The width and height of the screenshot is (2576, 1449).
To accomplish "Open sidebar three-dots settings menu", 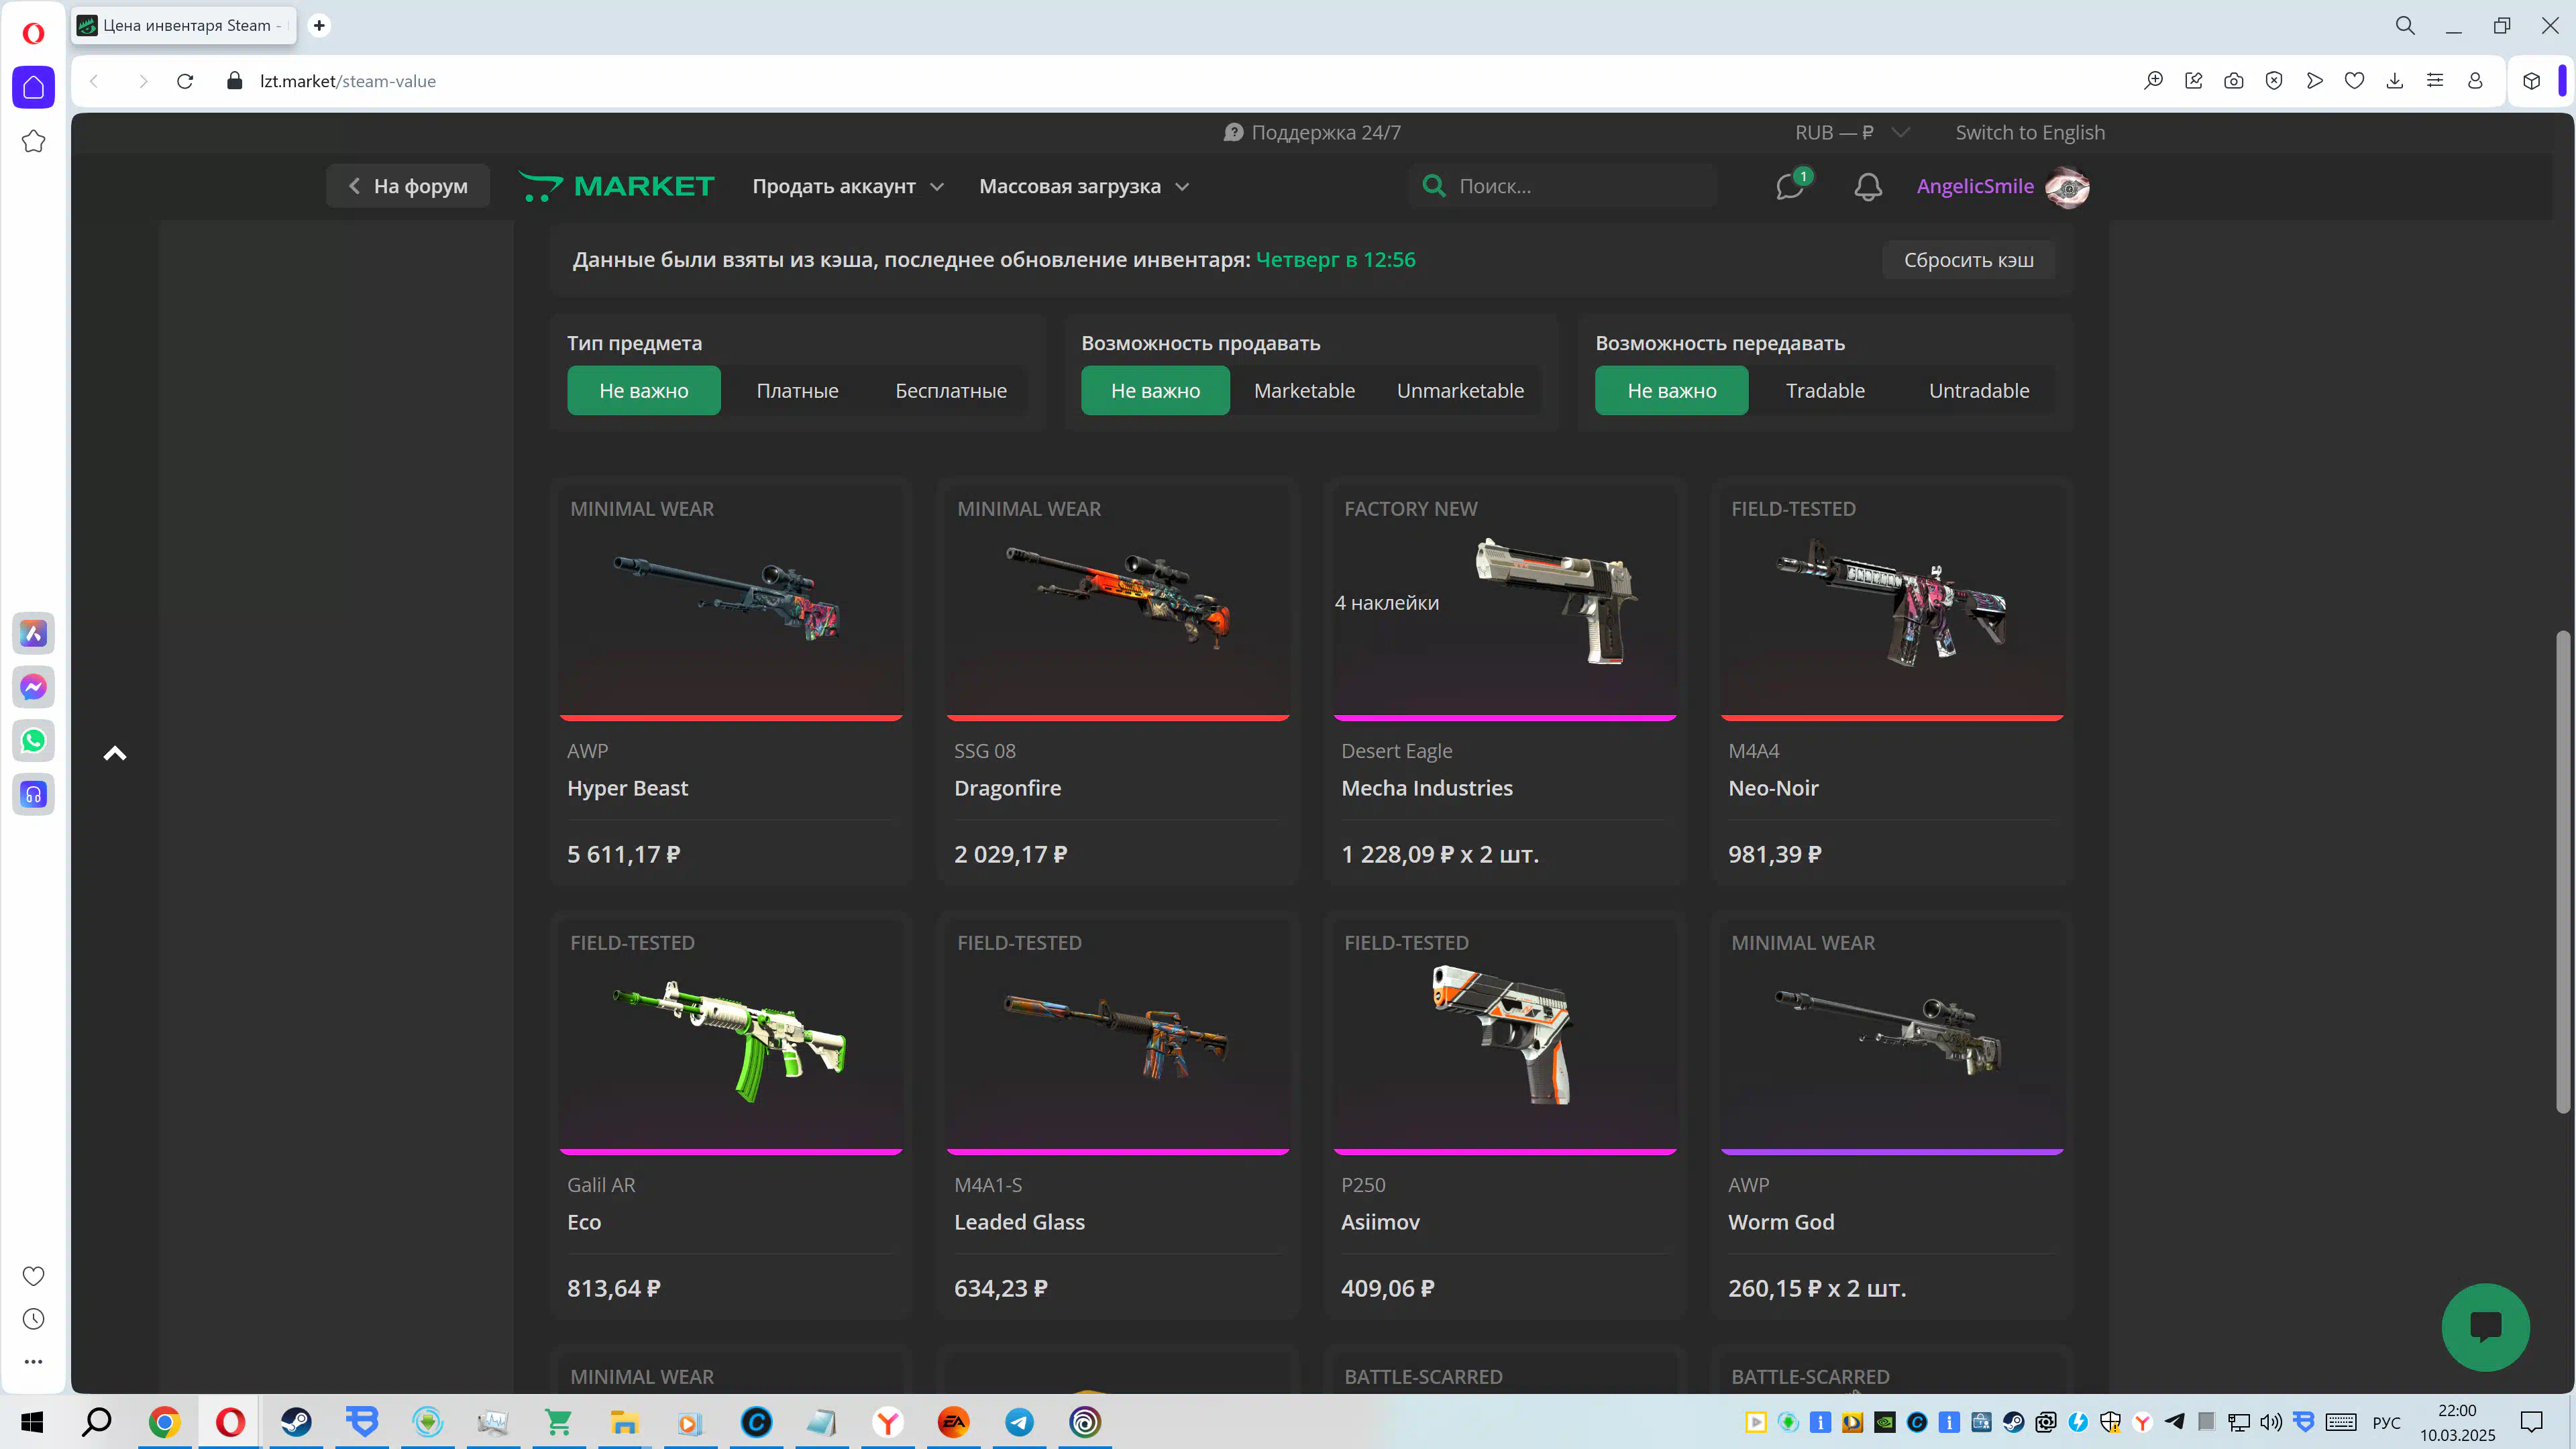I will (x=33, y=1362).
